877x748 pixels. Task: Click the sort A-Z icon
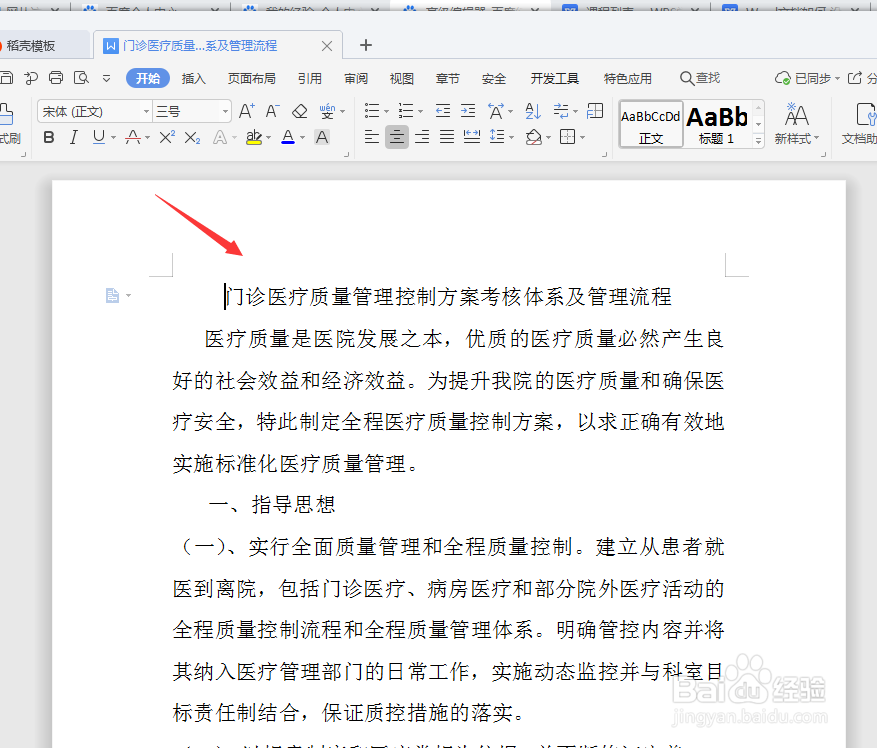click(x=533, y=111)
